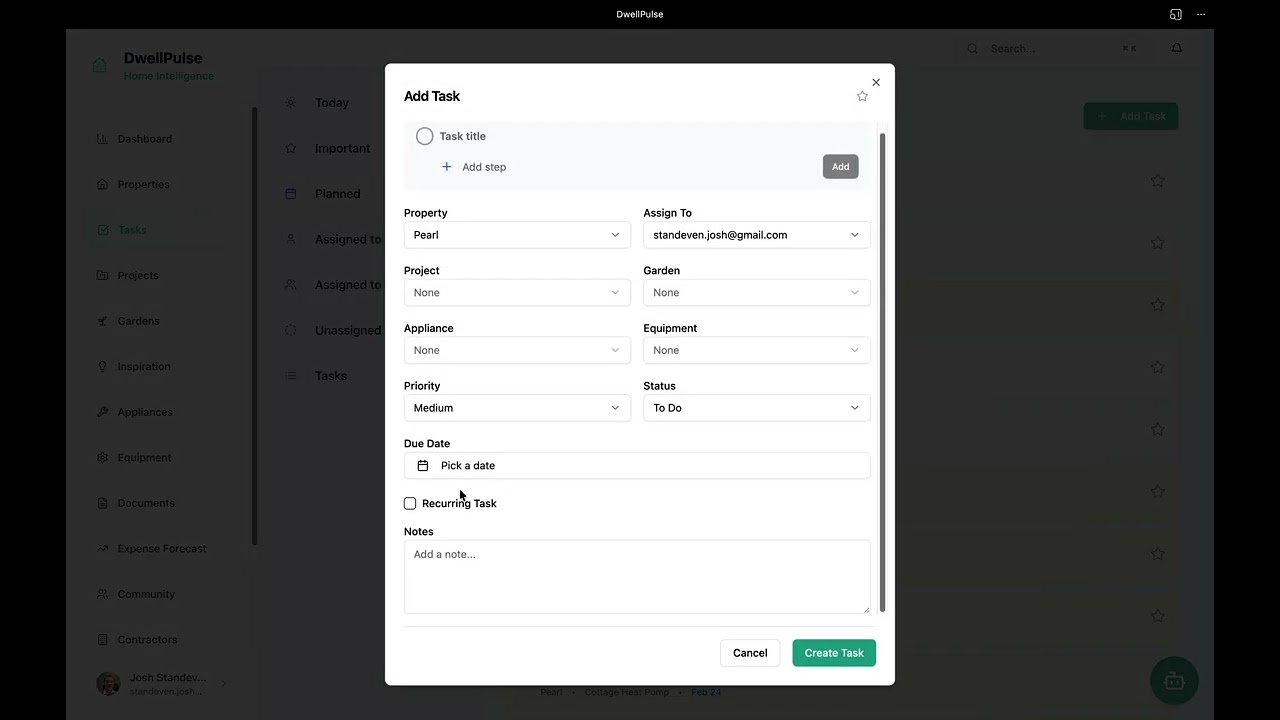Click the calendar icon in Due Date
Image resolution: width=1280 pixels, height=720 pixels.
(x=423, y=466)
